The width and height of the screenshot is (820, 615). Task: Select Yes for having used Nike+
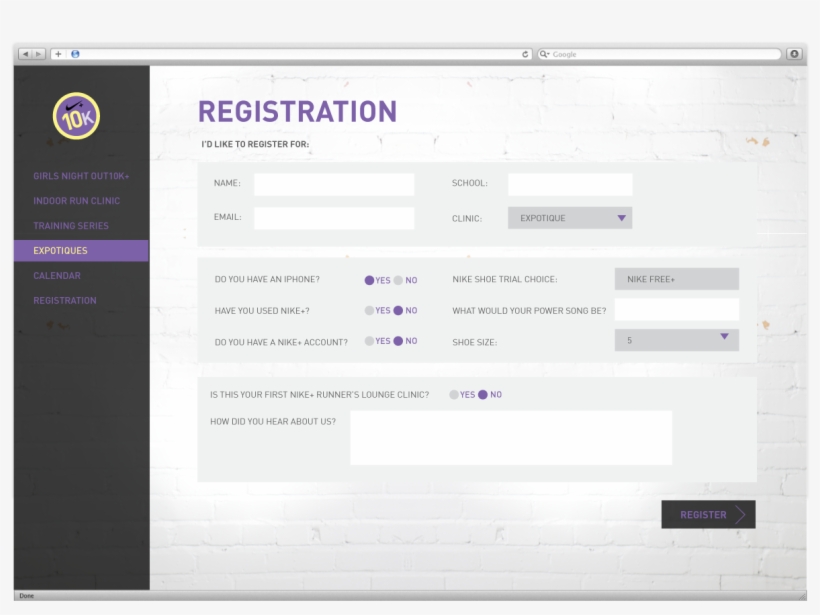(369, 311)
